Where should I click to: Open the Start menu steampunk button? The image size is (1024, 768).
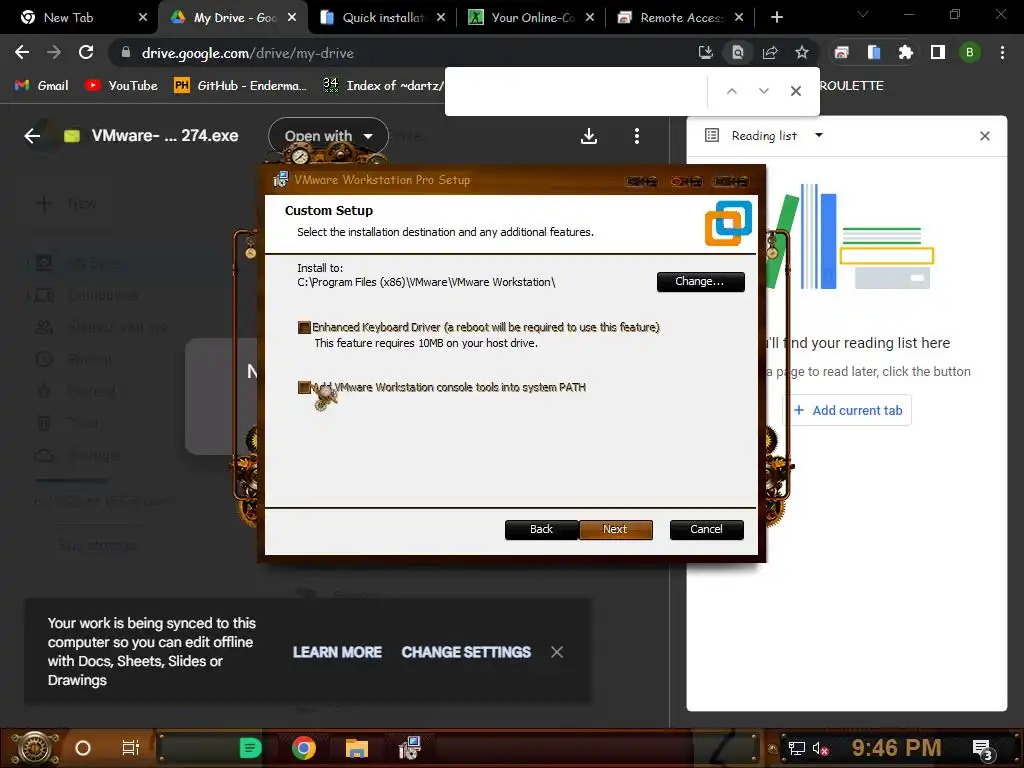34,748
